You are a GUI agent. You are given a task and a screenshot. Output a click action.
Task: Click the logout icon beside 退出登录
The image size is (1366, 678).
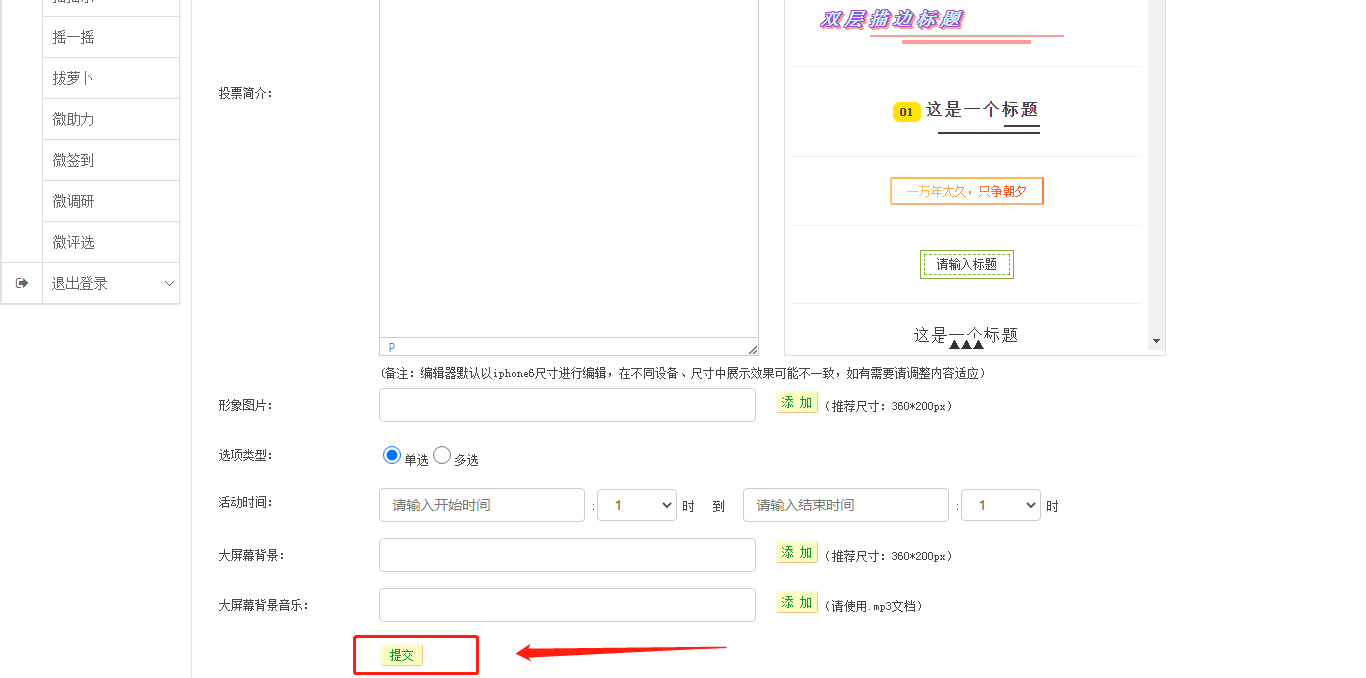pos(22,283)
